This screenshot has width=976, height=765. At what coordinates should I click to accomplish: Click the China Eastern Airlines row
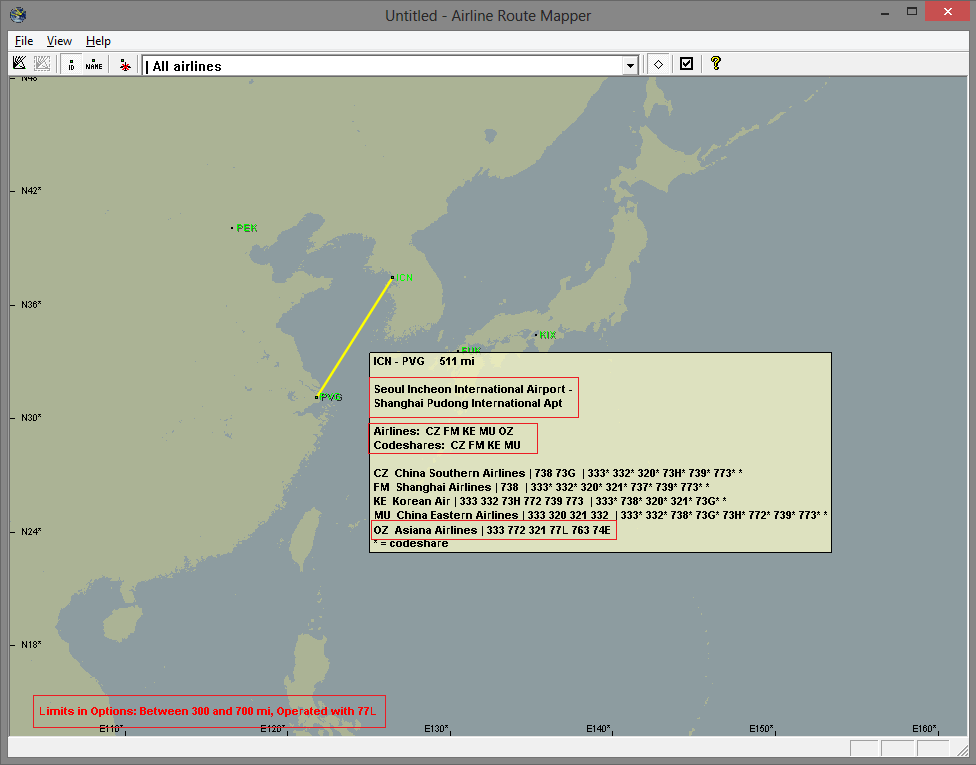[x=601, y=515]
